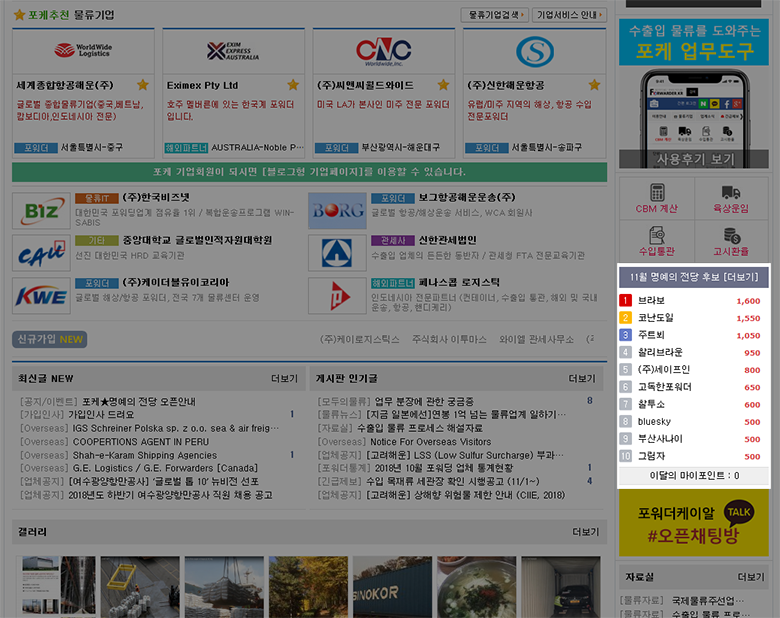The height and width of the screenshot is (618, 780).
Task: Click the Biz logo of 한국비즈넷
Action: click(41, 211)
